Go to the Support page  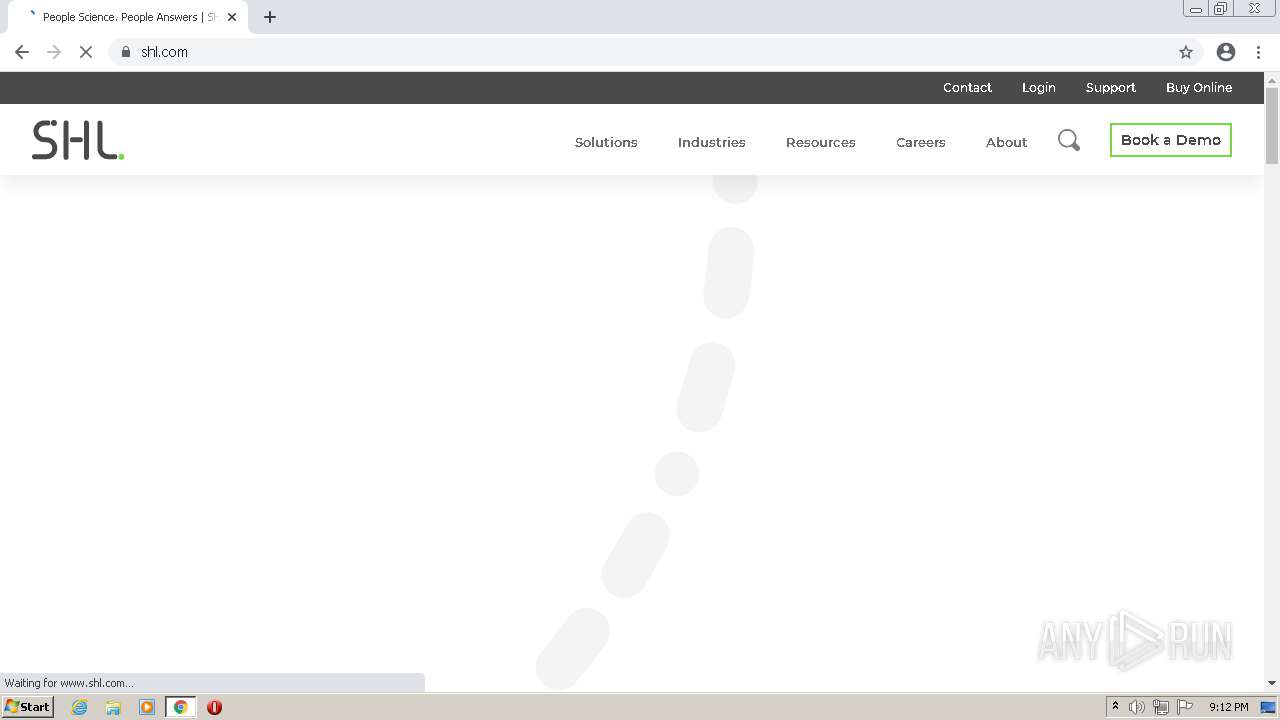pyautogui.click(x=1111, y=88)
